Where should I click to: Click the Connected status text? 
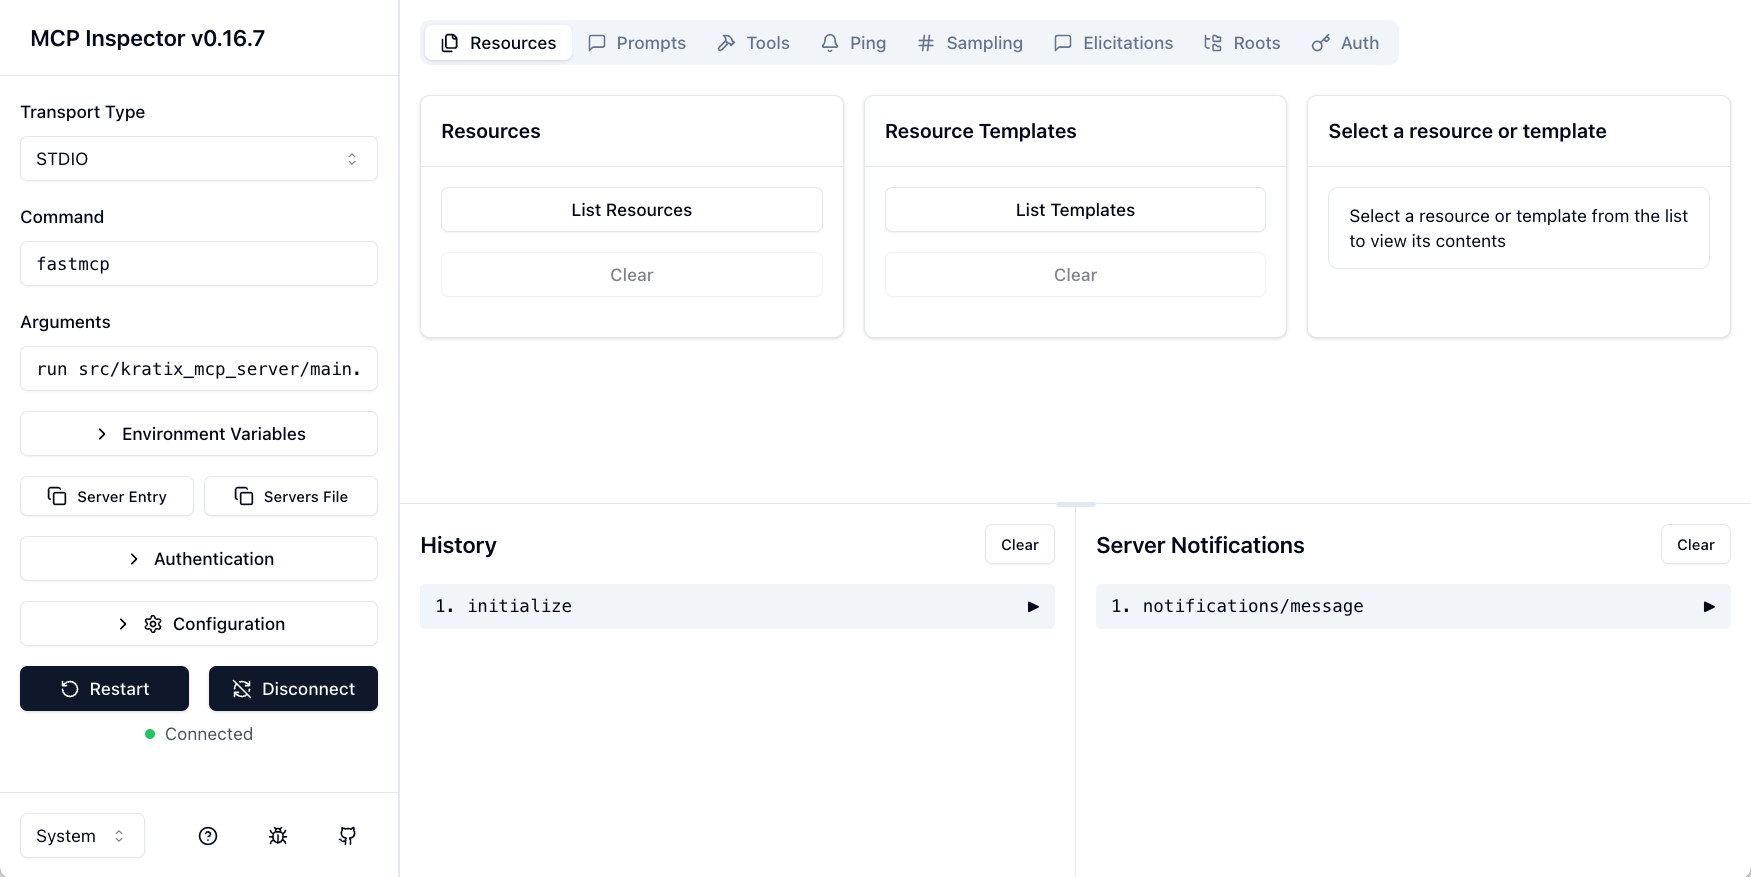click(209, 734)
